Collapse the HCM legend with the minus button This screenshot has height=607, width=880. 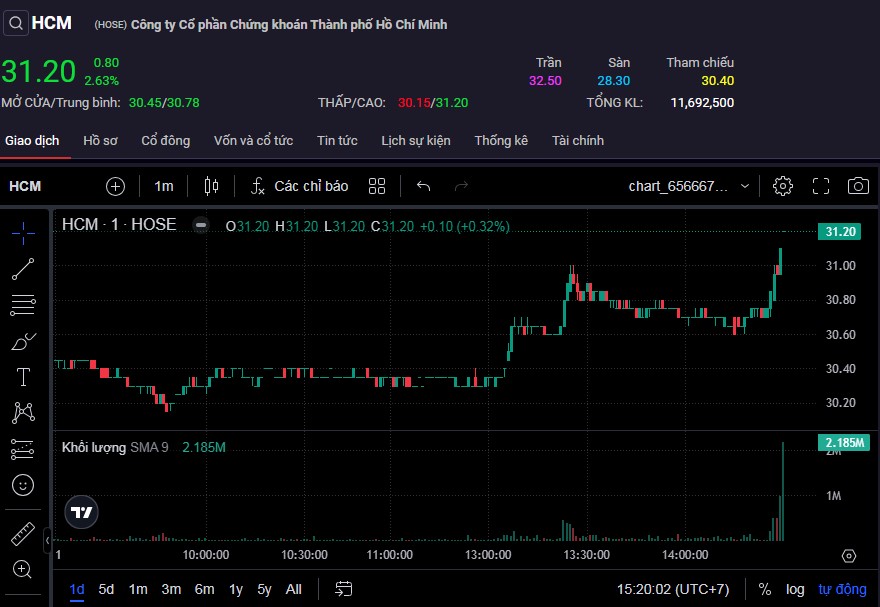[x=201, y=225]
